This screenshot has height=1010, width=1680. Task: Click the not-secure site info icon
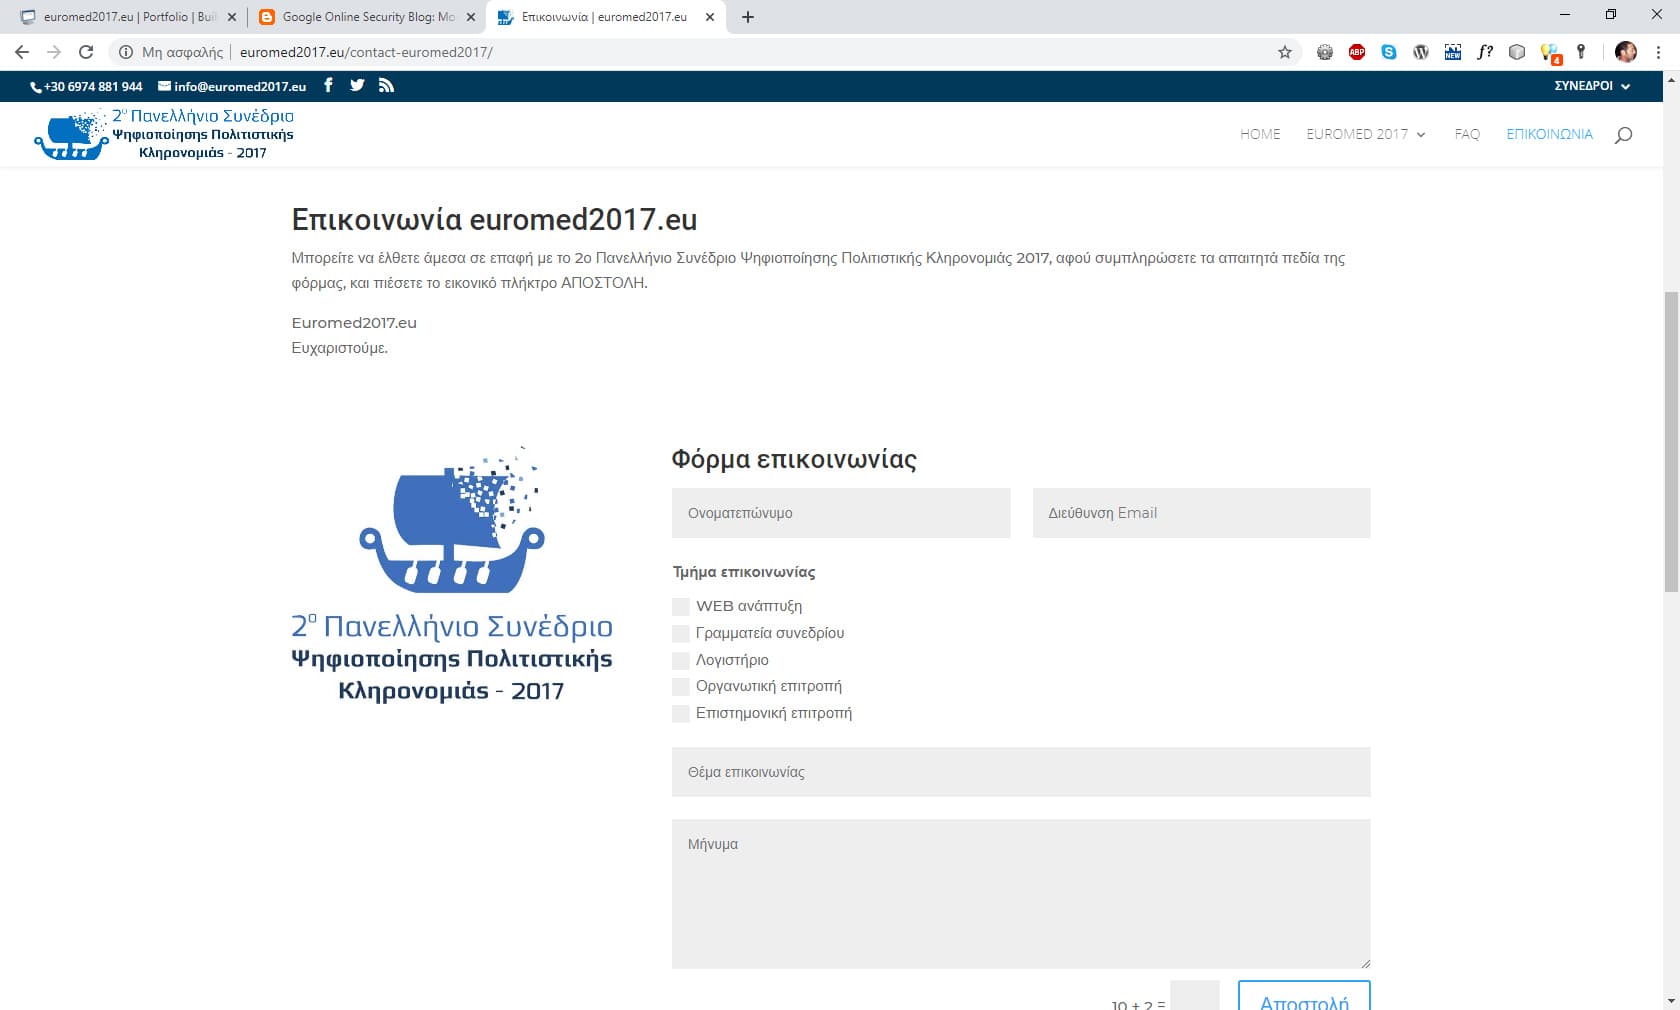click(126, 52)
